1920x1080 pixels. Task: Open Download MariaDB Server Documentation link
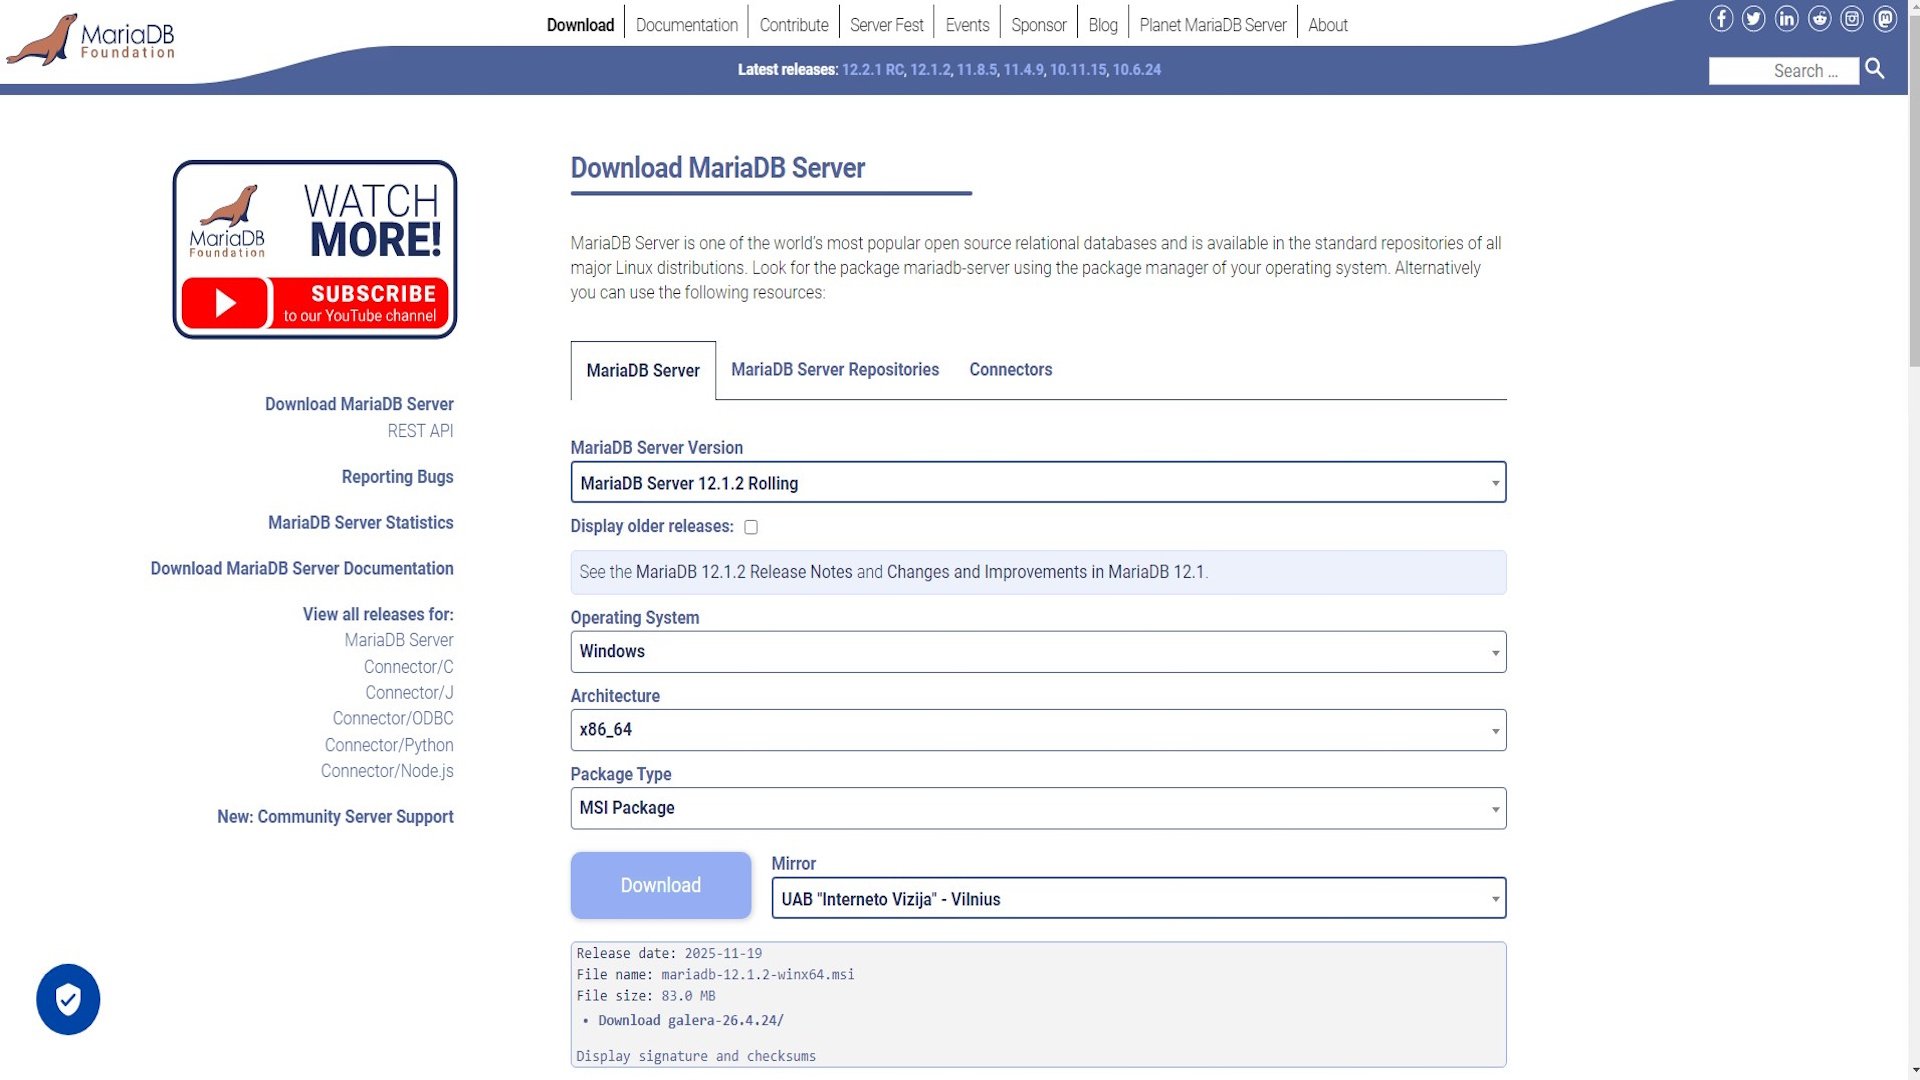(302, 568)
